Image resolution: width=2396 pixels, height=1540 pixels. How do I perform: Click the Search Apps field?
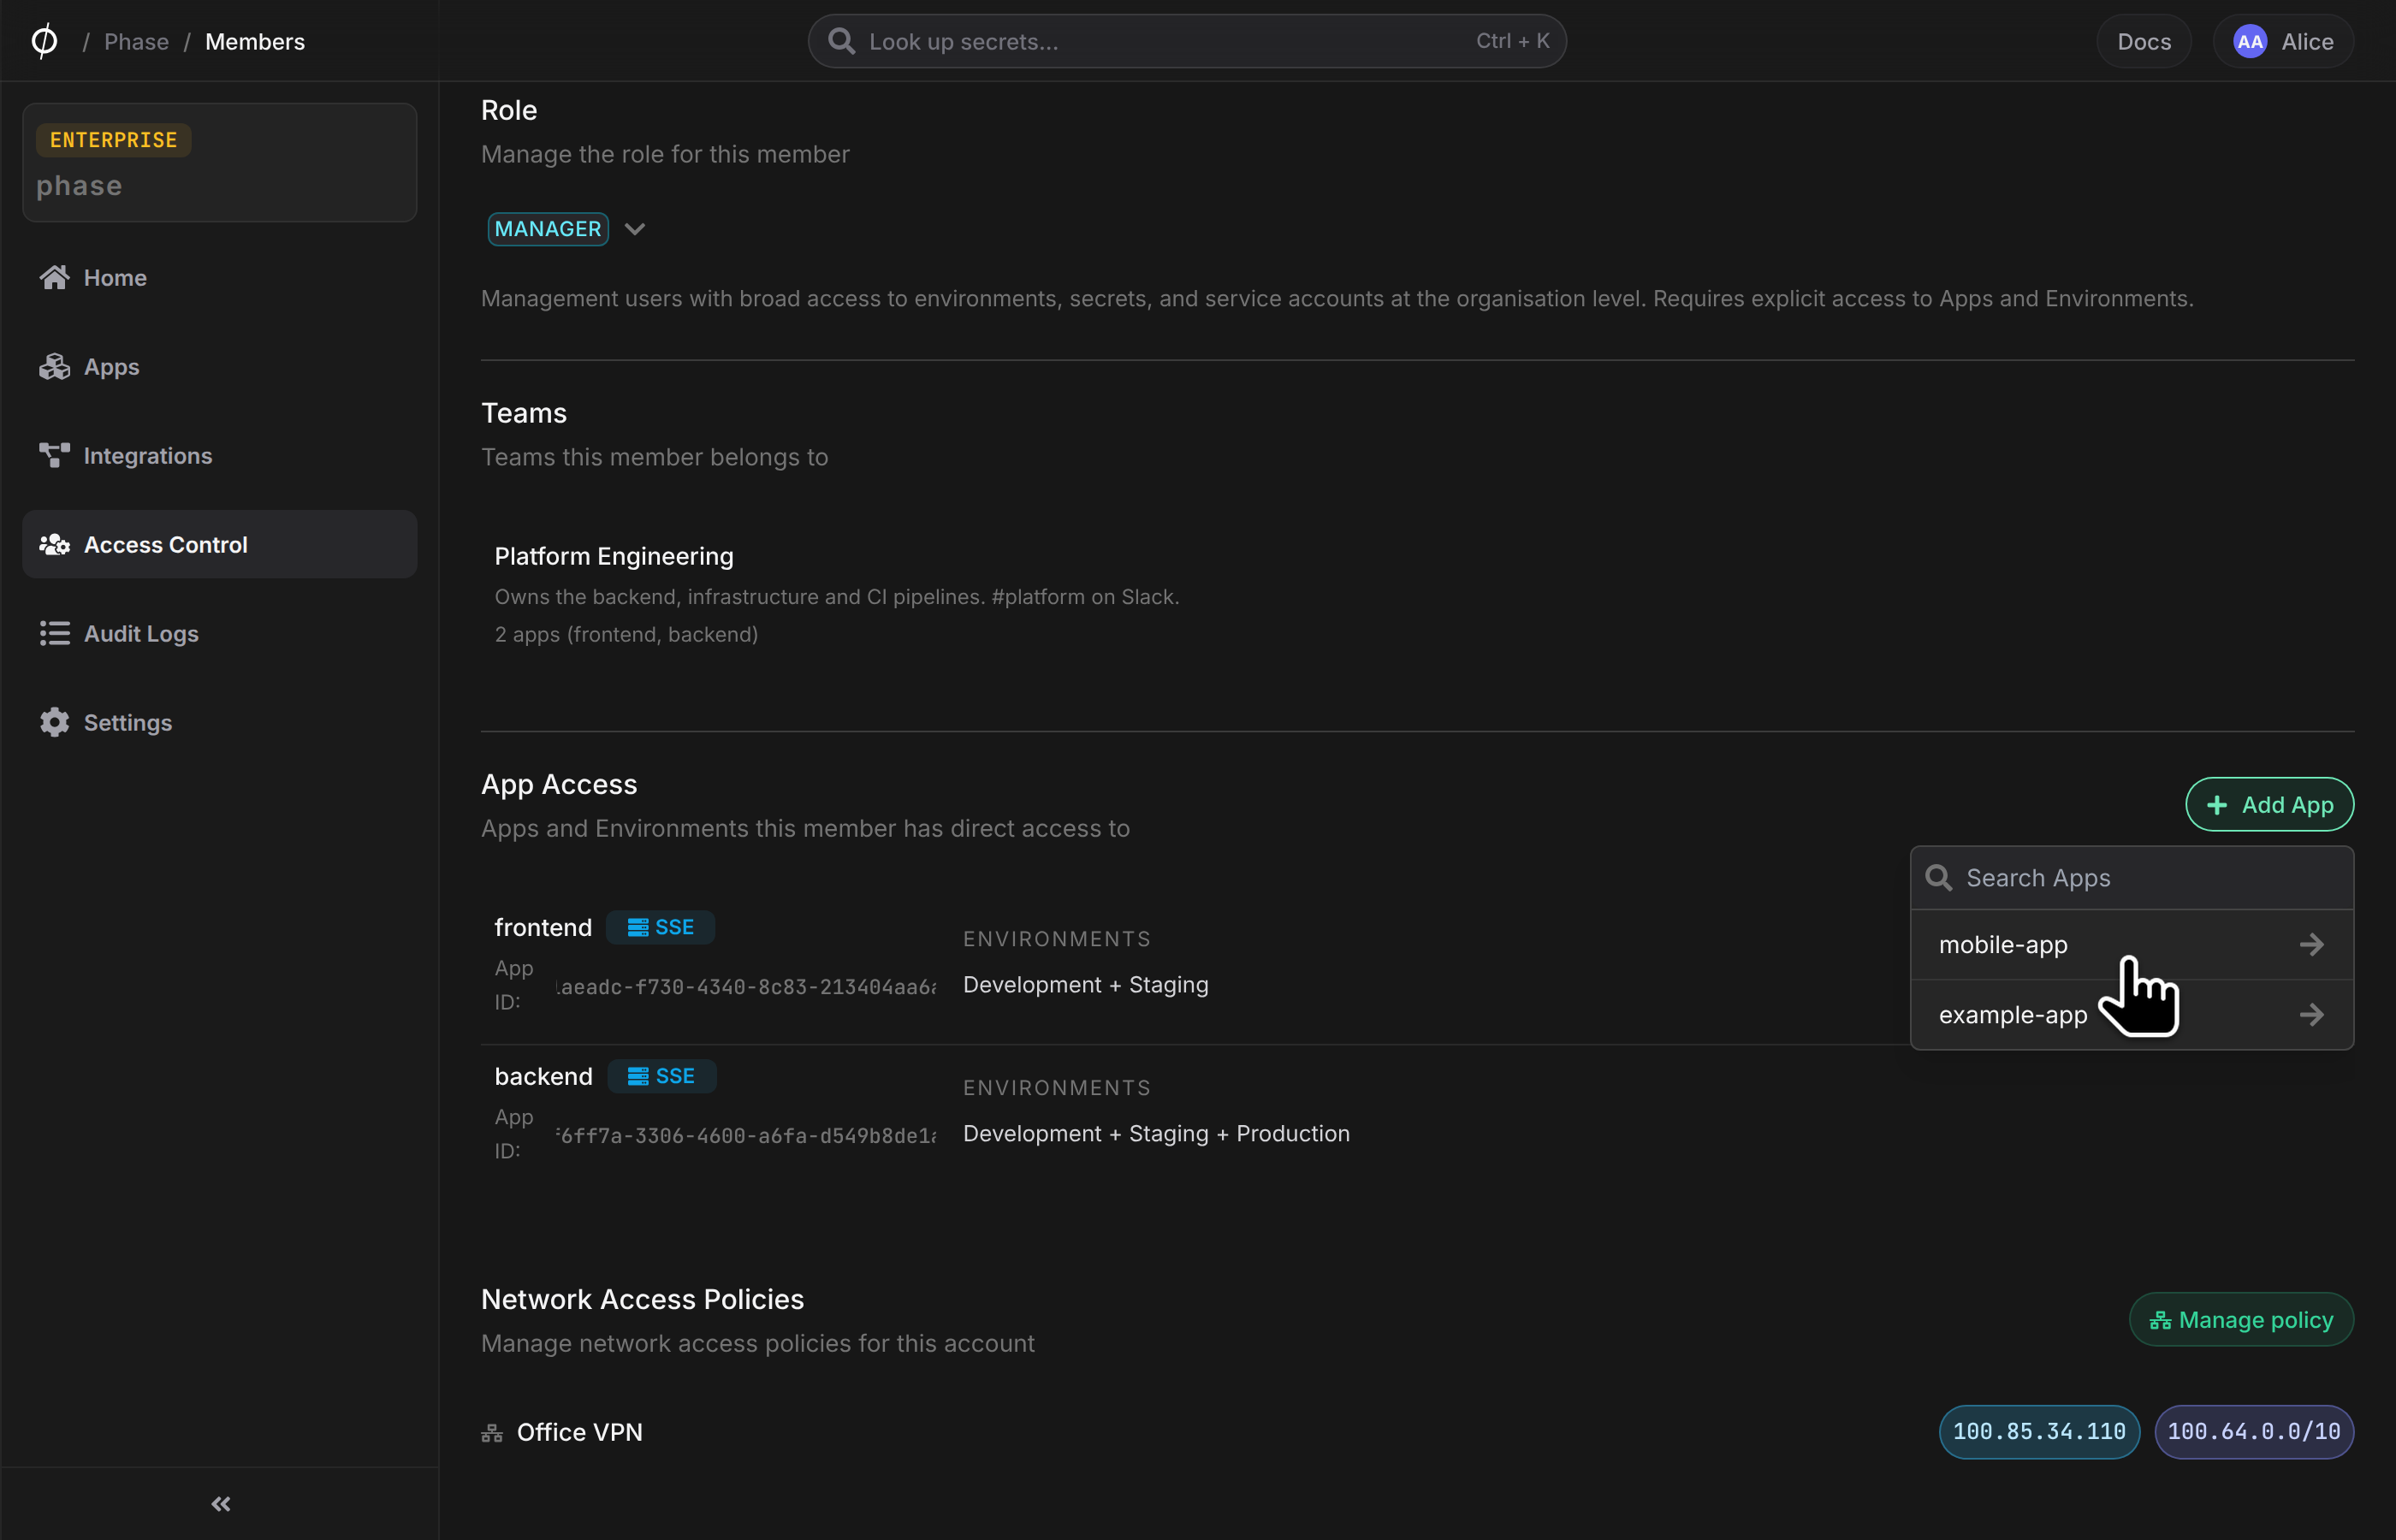(x=2132, y=877)
